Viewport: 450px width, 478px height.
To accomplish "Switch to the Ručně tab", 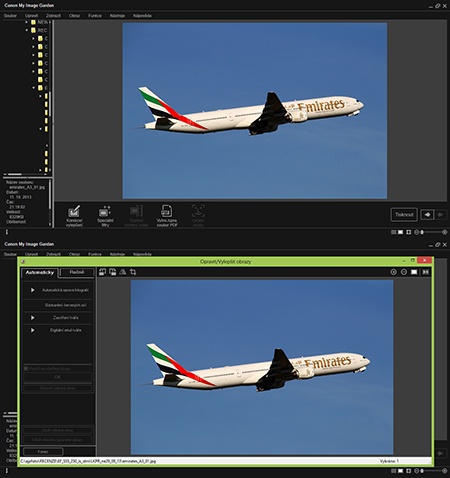I will 77,272.
